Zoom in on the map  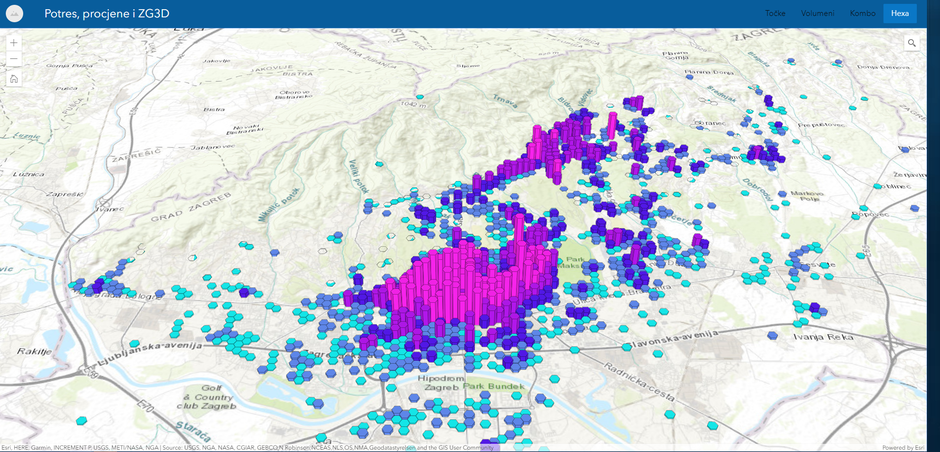coord(14,43)
